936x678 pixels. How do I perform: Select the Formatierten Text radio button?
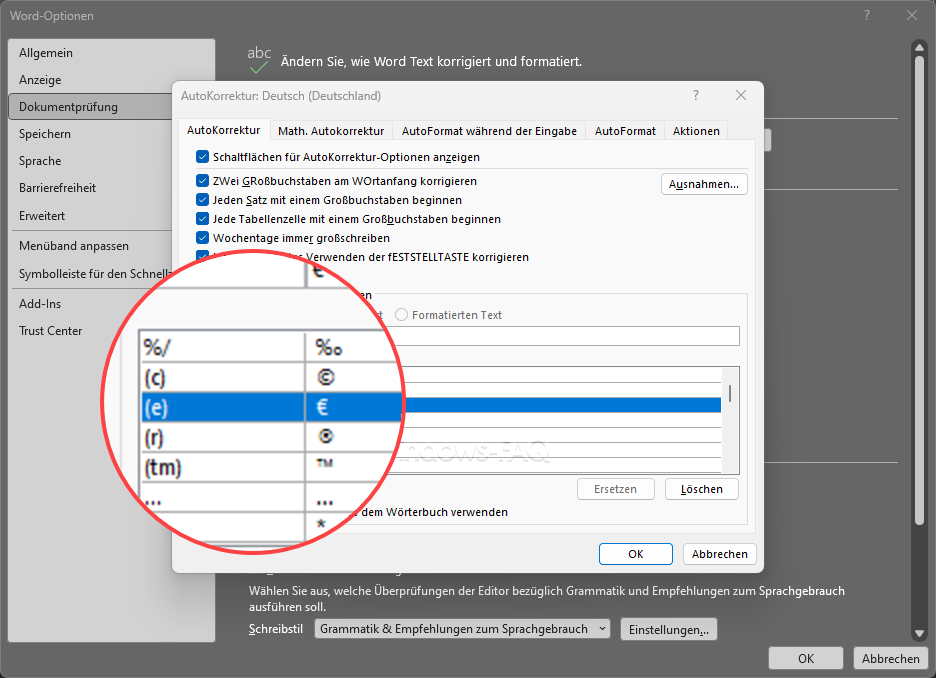[x=402, y=315]
